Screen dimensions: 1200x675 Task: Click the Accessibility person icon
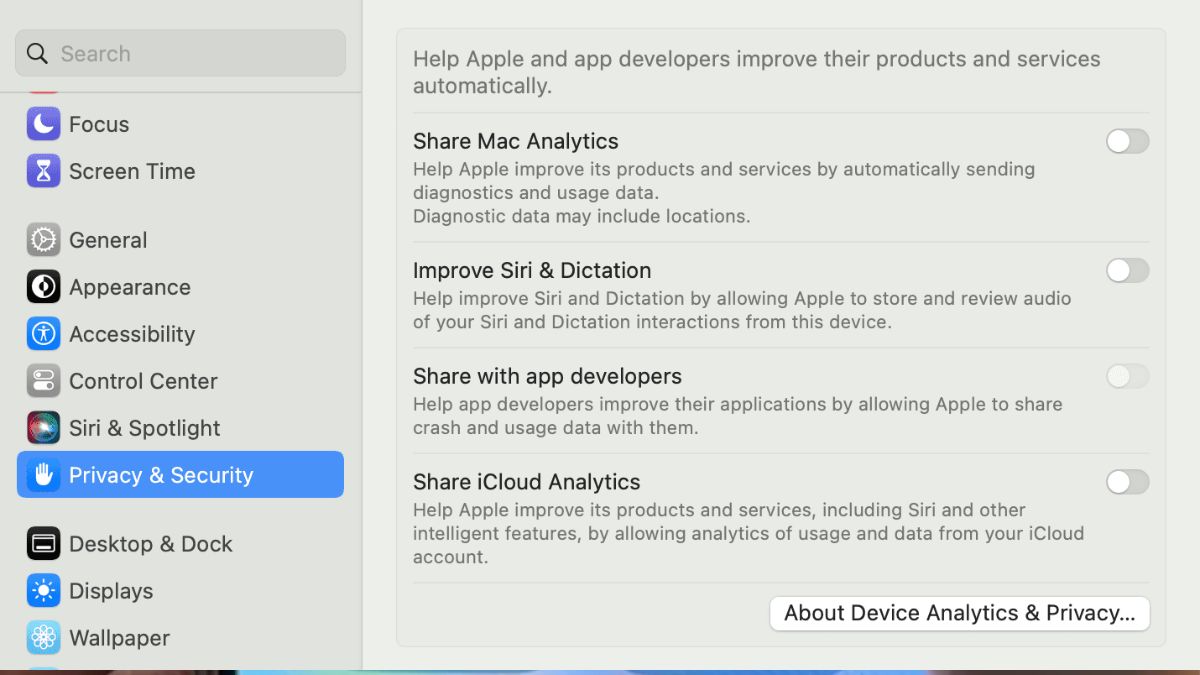tap(42, 334)
